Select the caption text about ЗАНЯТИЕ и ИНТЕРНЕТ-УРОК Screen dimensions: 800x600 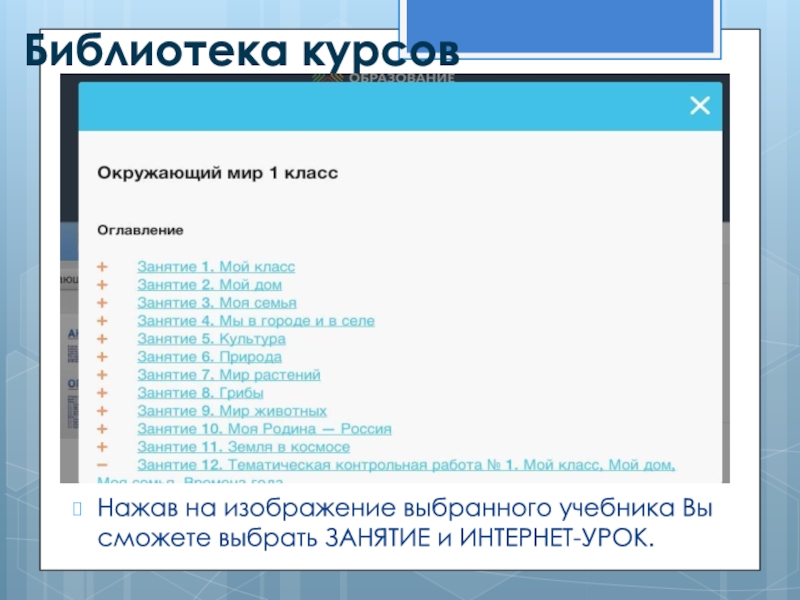pyautogui.click(x=405, y=523)
